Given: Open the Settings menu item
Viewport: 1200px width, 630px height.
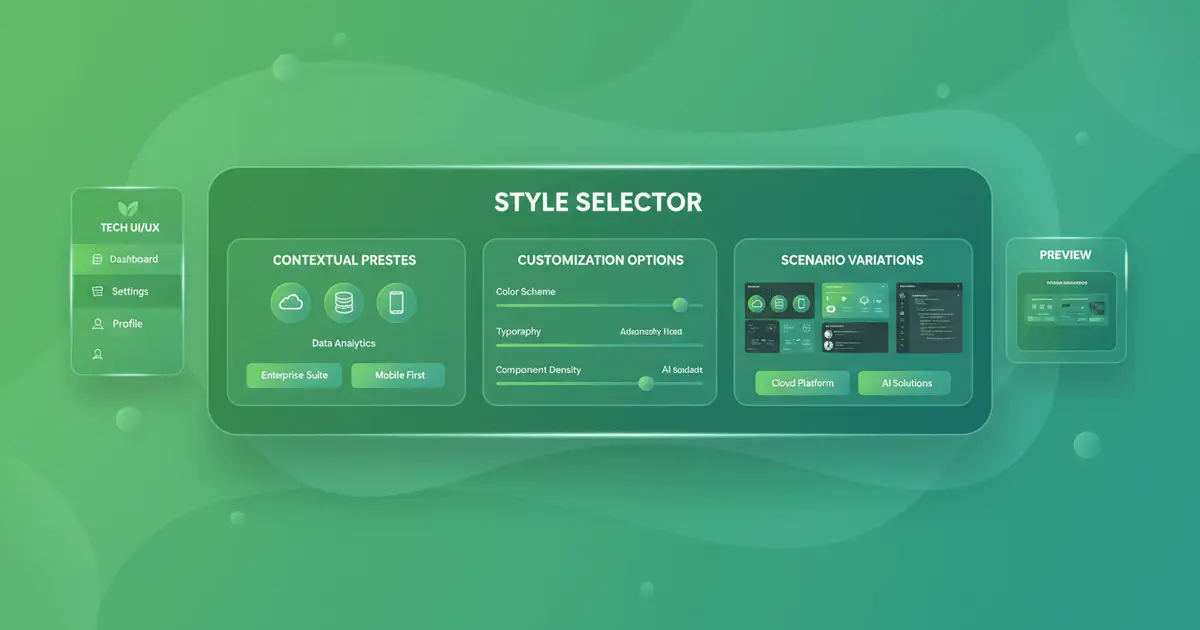Looking at the screenshot, I should [x=130, y=291].
